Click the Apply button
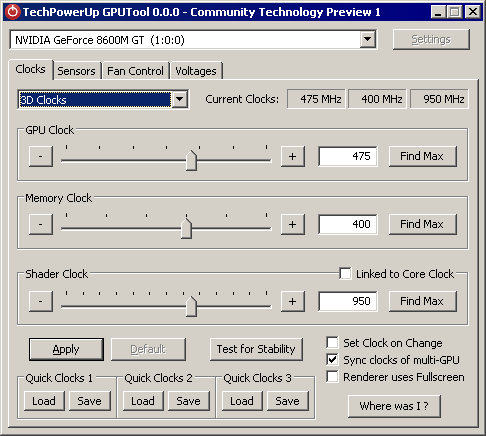Screen dimensions: 486x436 (x=66, y=349)
